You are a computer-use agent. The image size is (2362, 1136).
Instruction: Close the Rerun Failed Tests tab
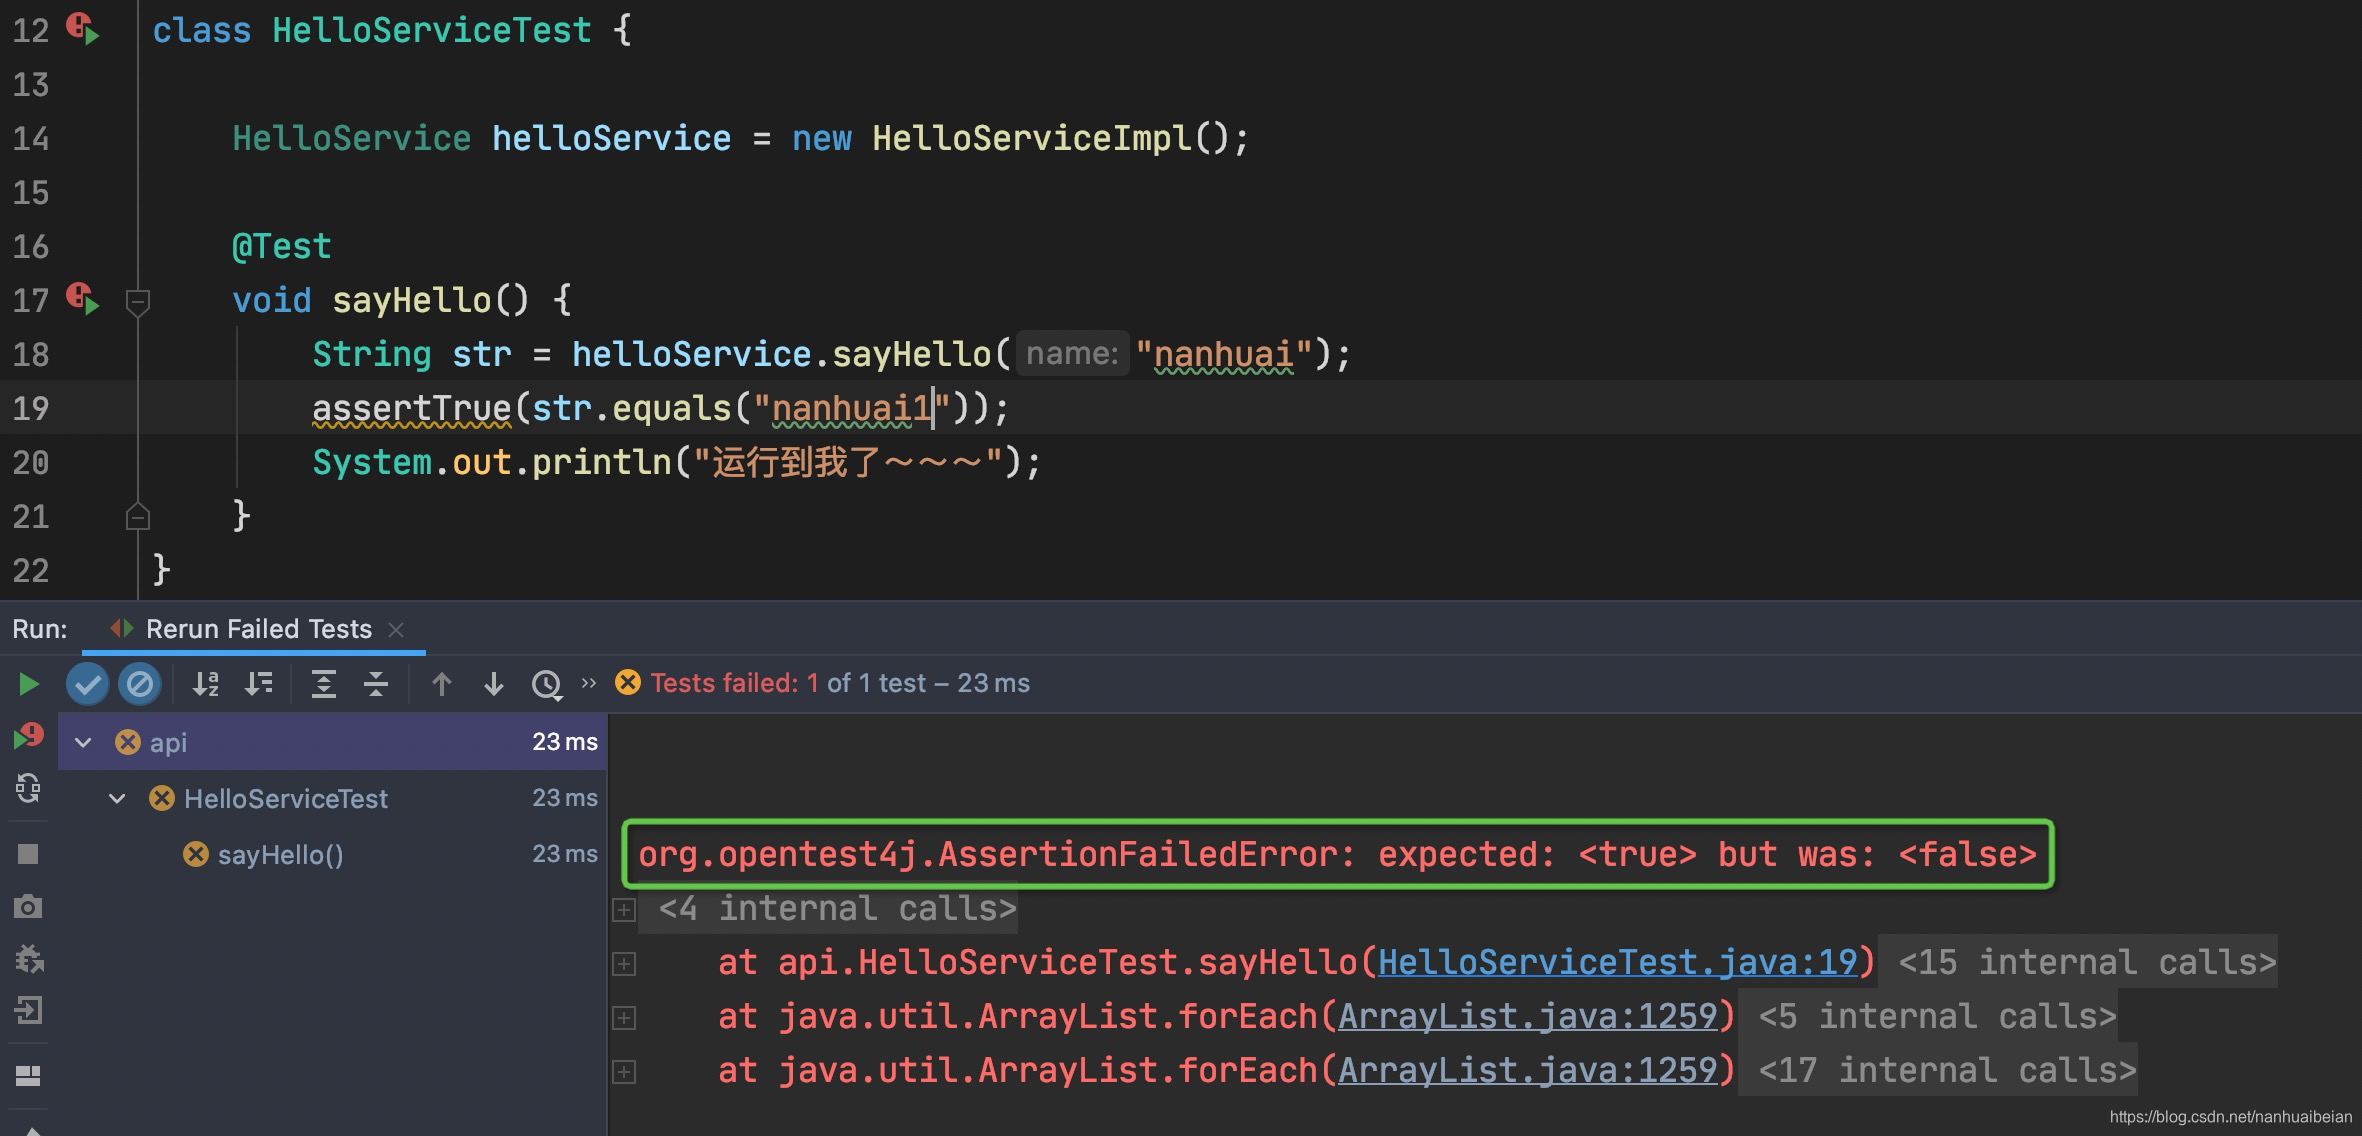(396, 629)
